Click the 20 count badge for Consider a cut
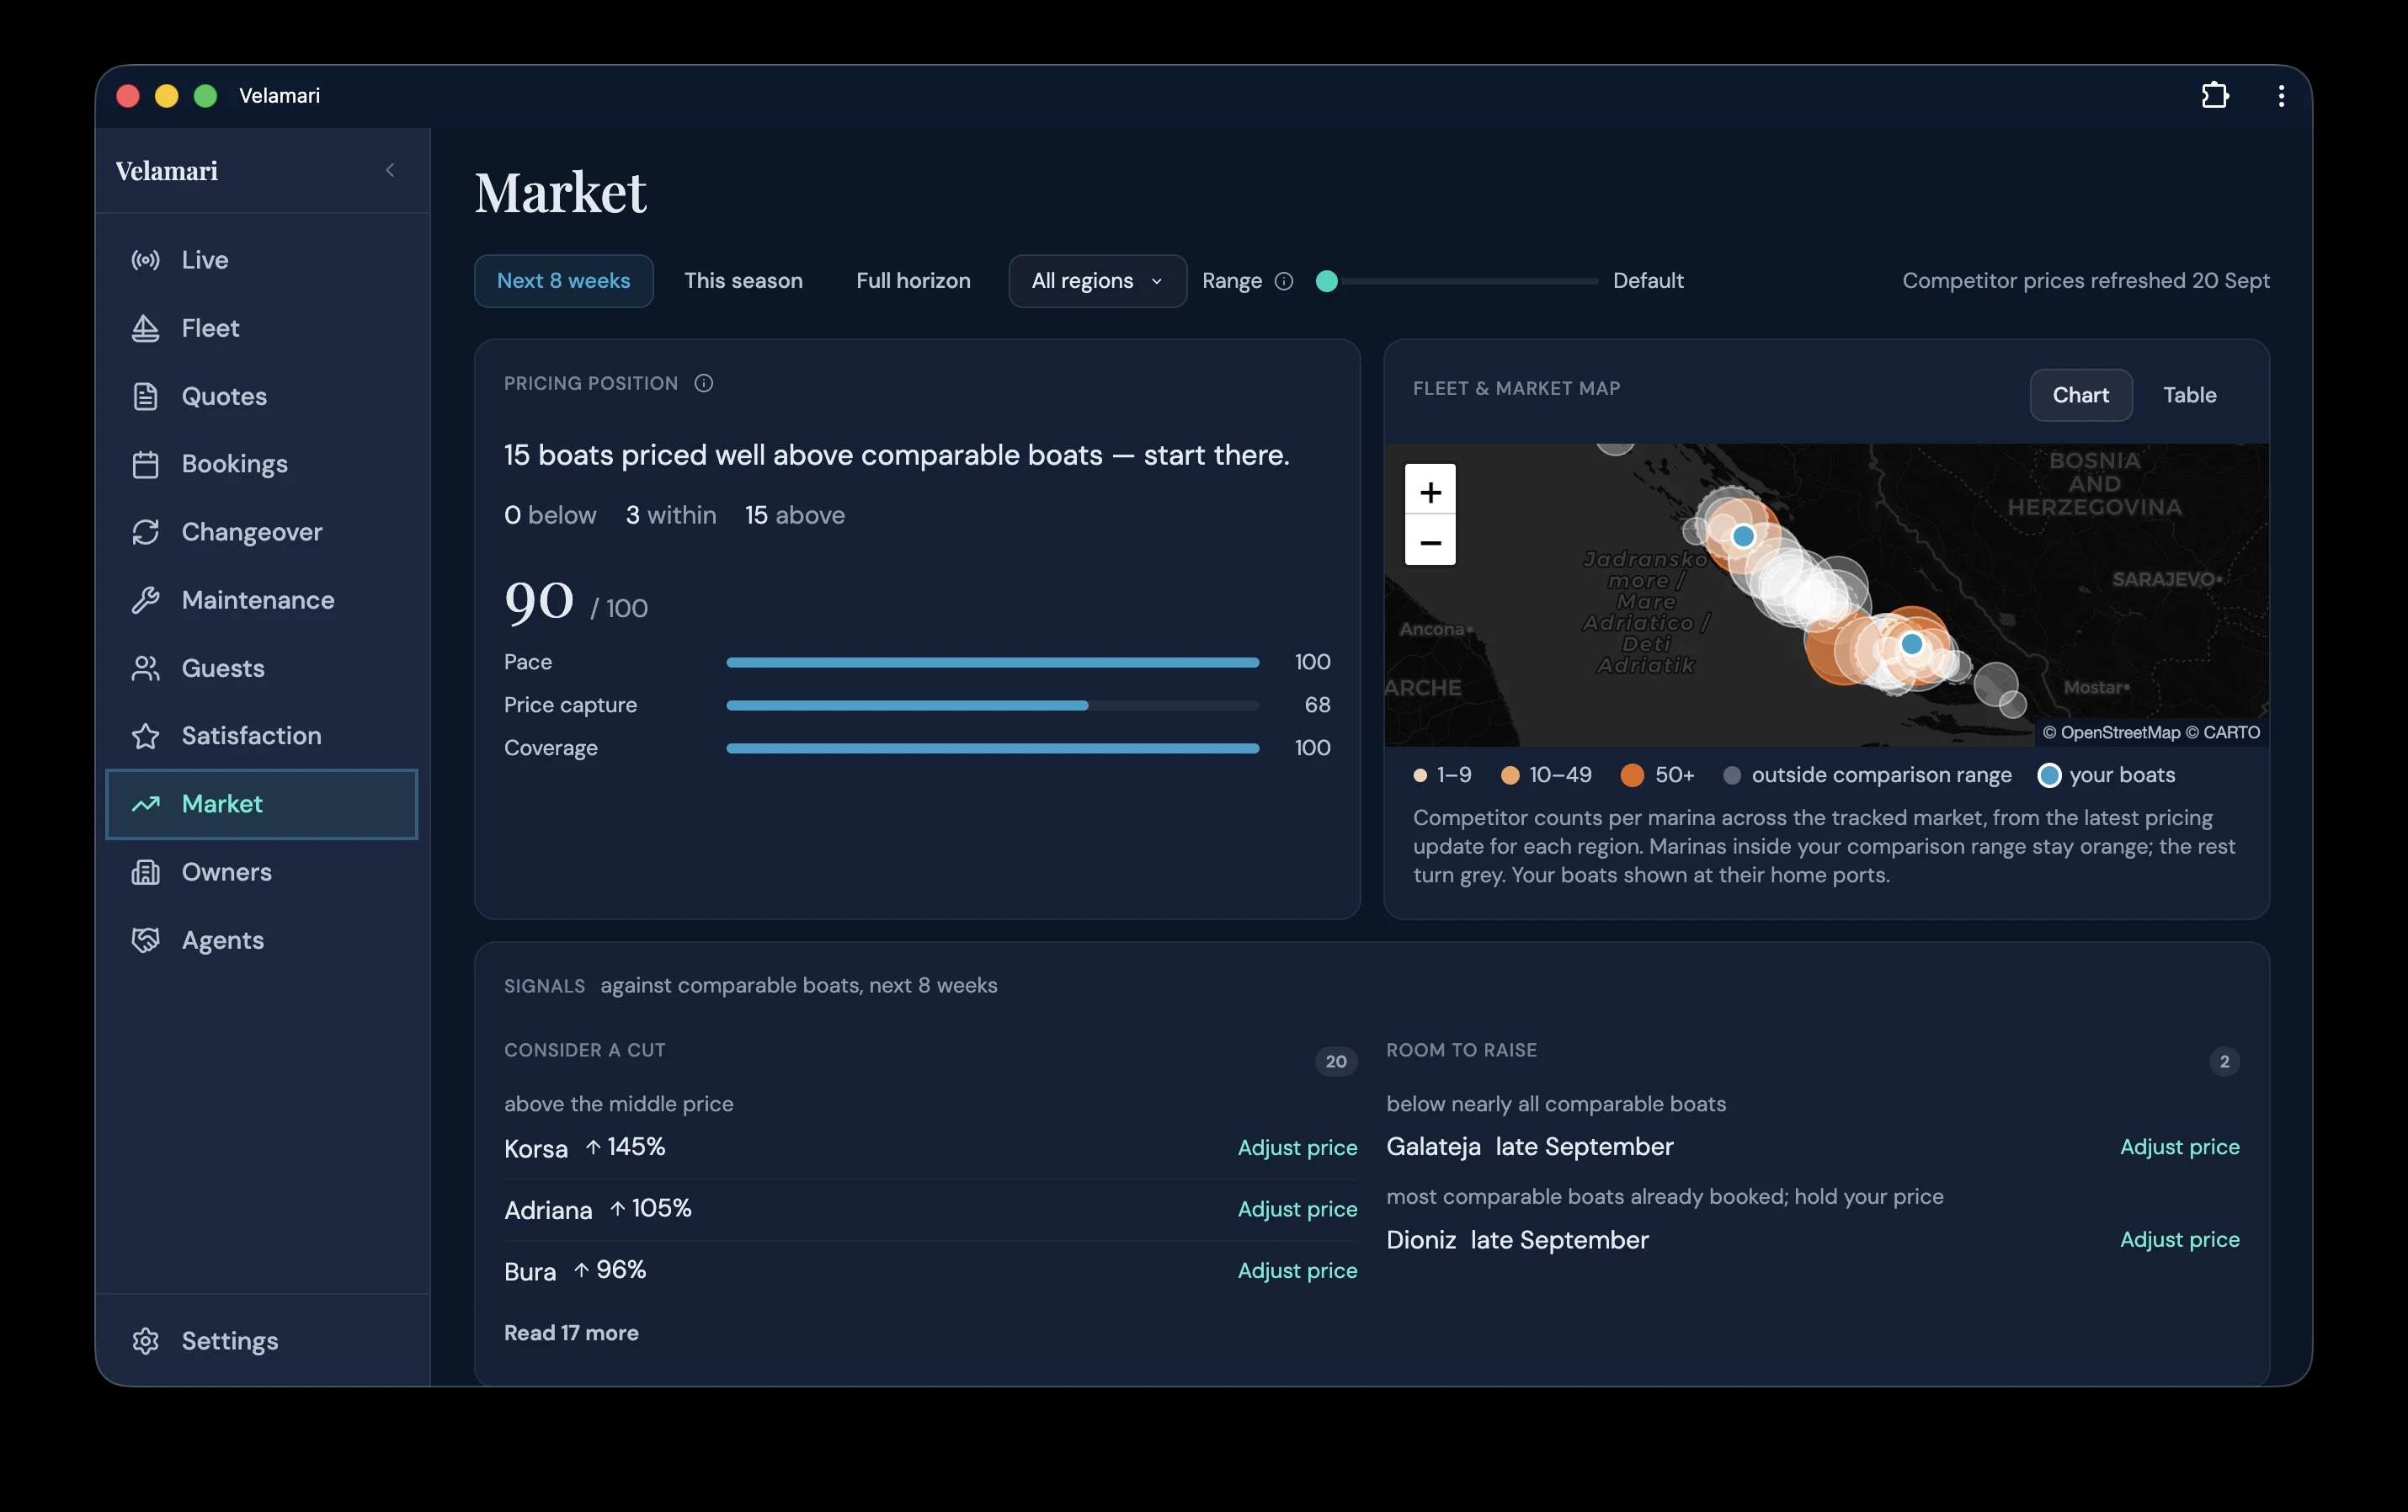The image size is (2408, 1512). pos(1336,1061)
